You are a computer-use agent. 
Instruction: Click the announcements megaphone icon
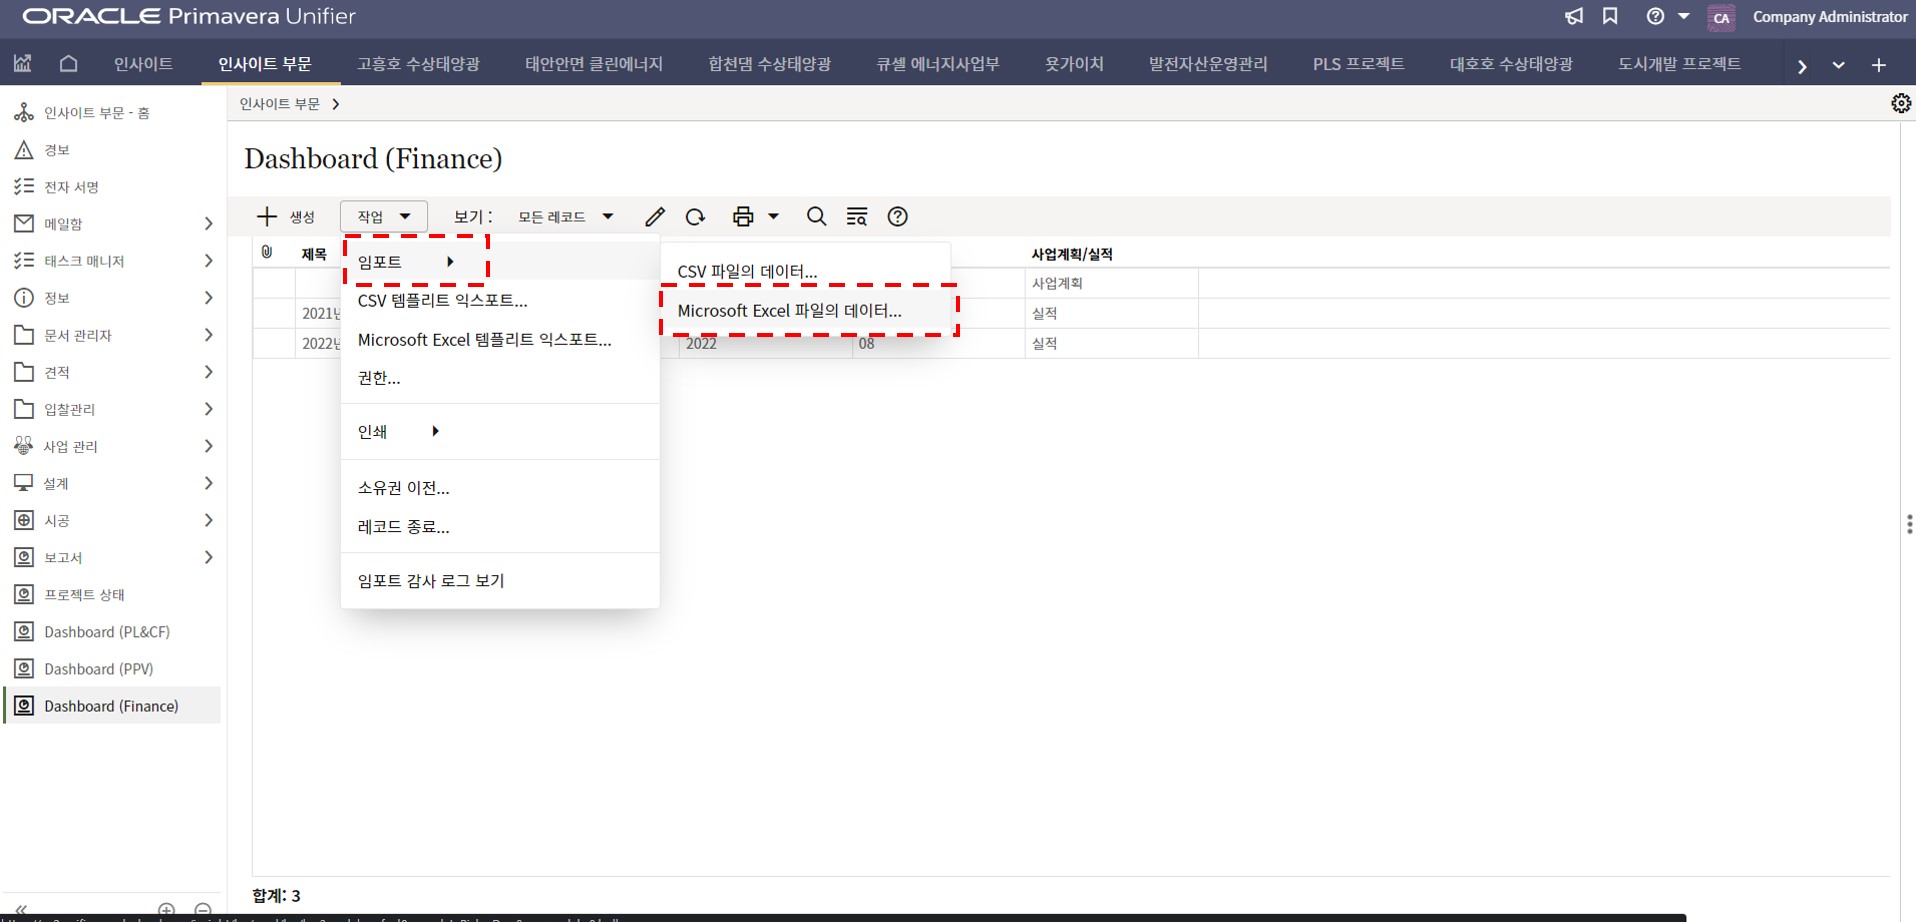[x=1574, y=17]
